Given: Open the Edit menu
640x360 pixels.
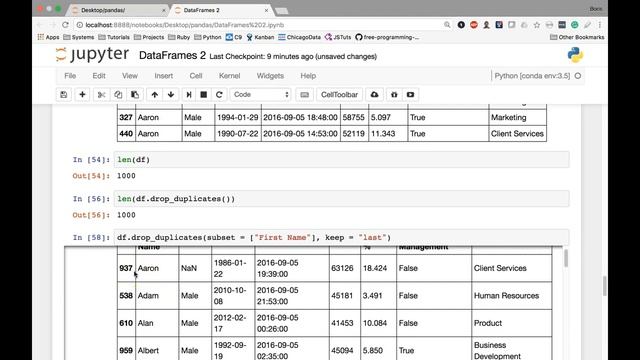Looking at the screenshot, I should (x=99, y=76).
